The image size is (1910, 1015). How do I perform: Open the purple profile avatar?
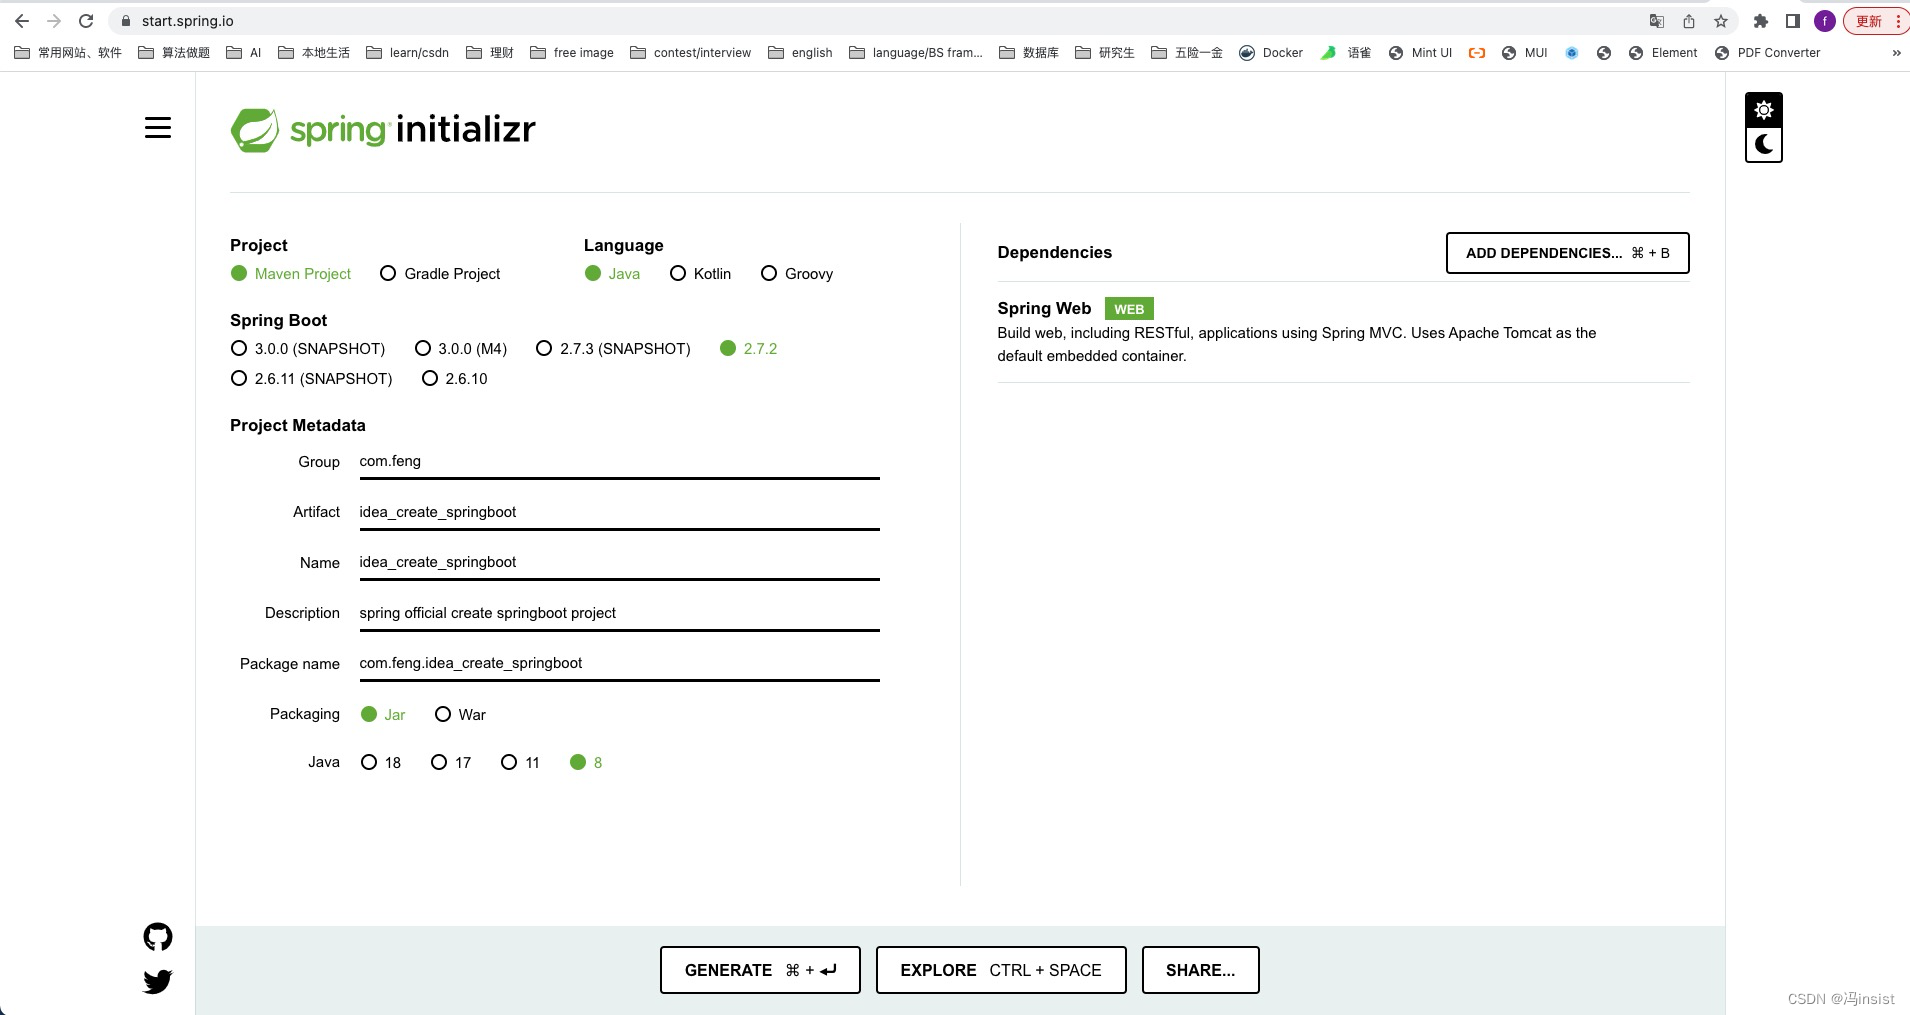point(1825,21)
